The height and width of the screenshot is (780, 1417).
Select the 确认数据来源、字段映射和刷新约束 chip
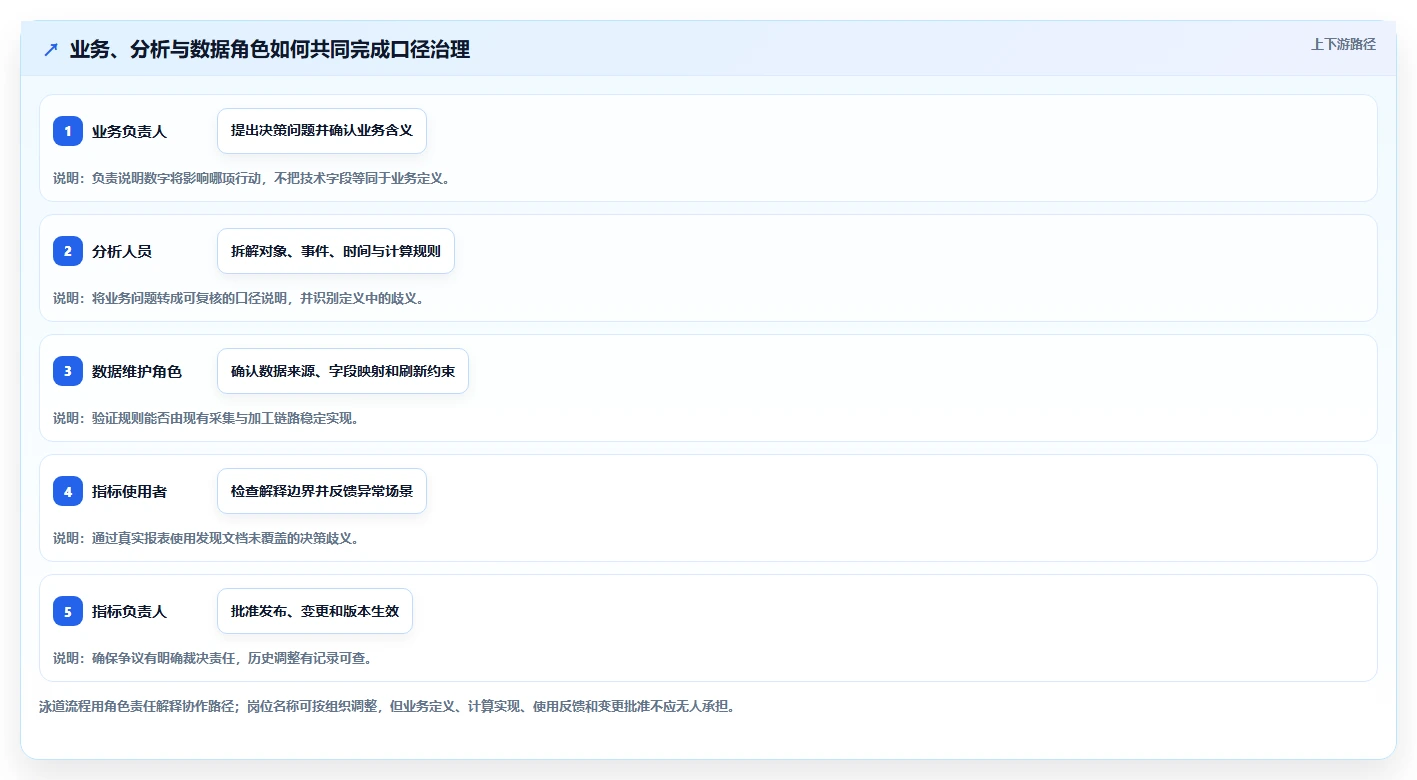click(x=343, y=371)
